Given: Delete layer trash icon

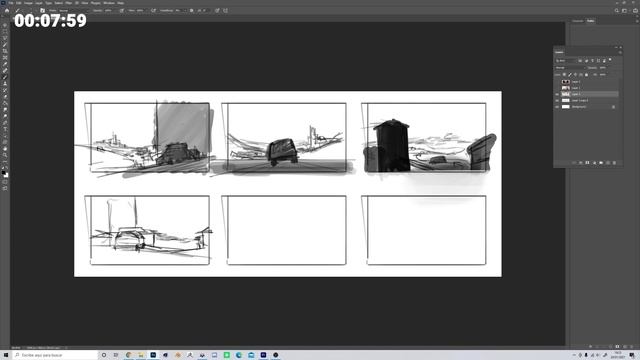Looking at the screenshot, I should pos(614,163).
